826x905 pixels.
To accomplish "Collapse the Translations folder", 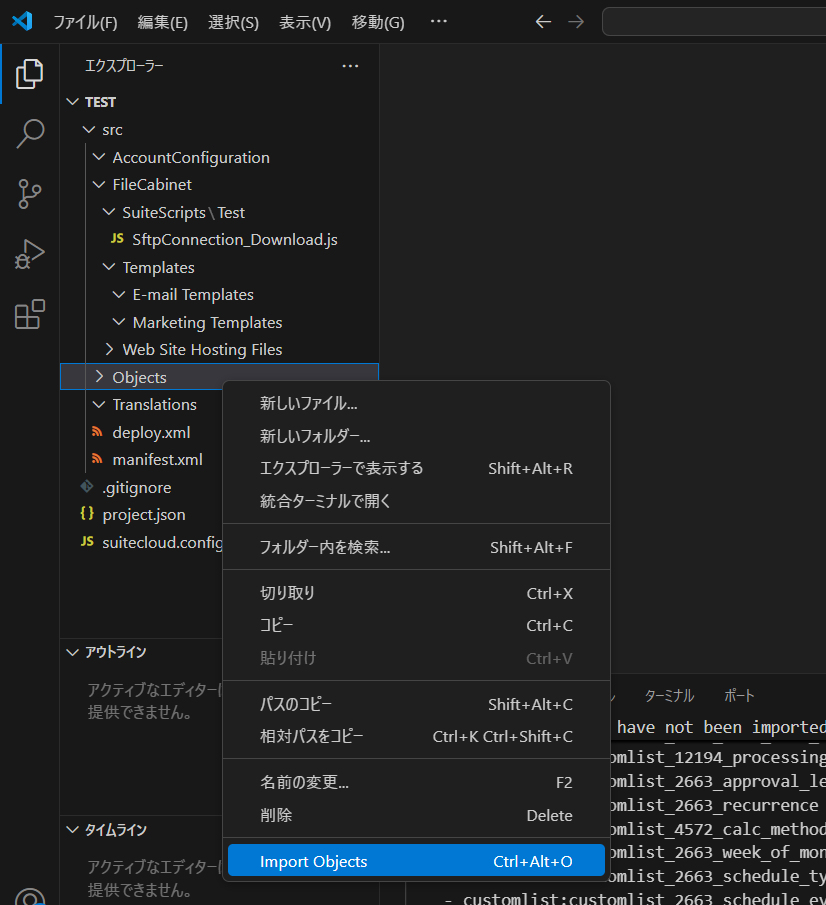I will [99, 405].
